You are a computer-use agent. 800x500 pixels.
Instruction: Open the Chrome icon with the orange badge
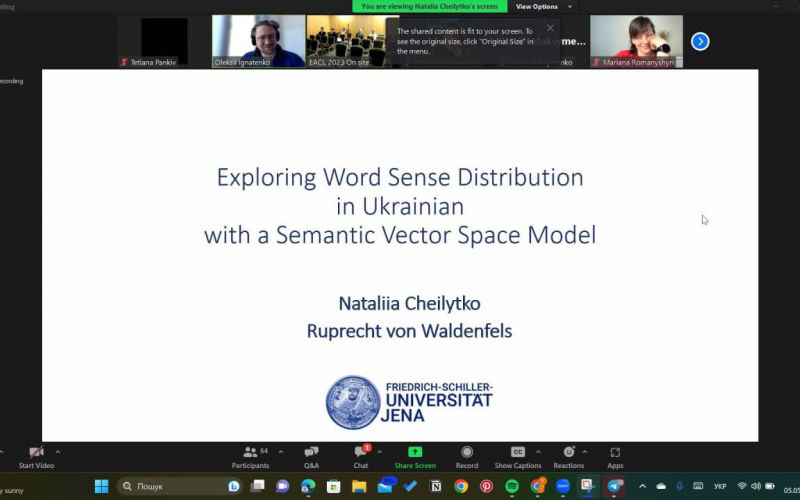(538, 485)
